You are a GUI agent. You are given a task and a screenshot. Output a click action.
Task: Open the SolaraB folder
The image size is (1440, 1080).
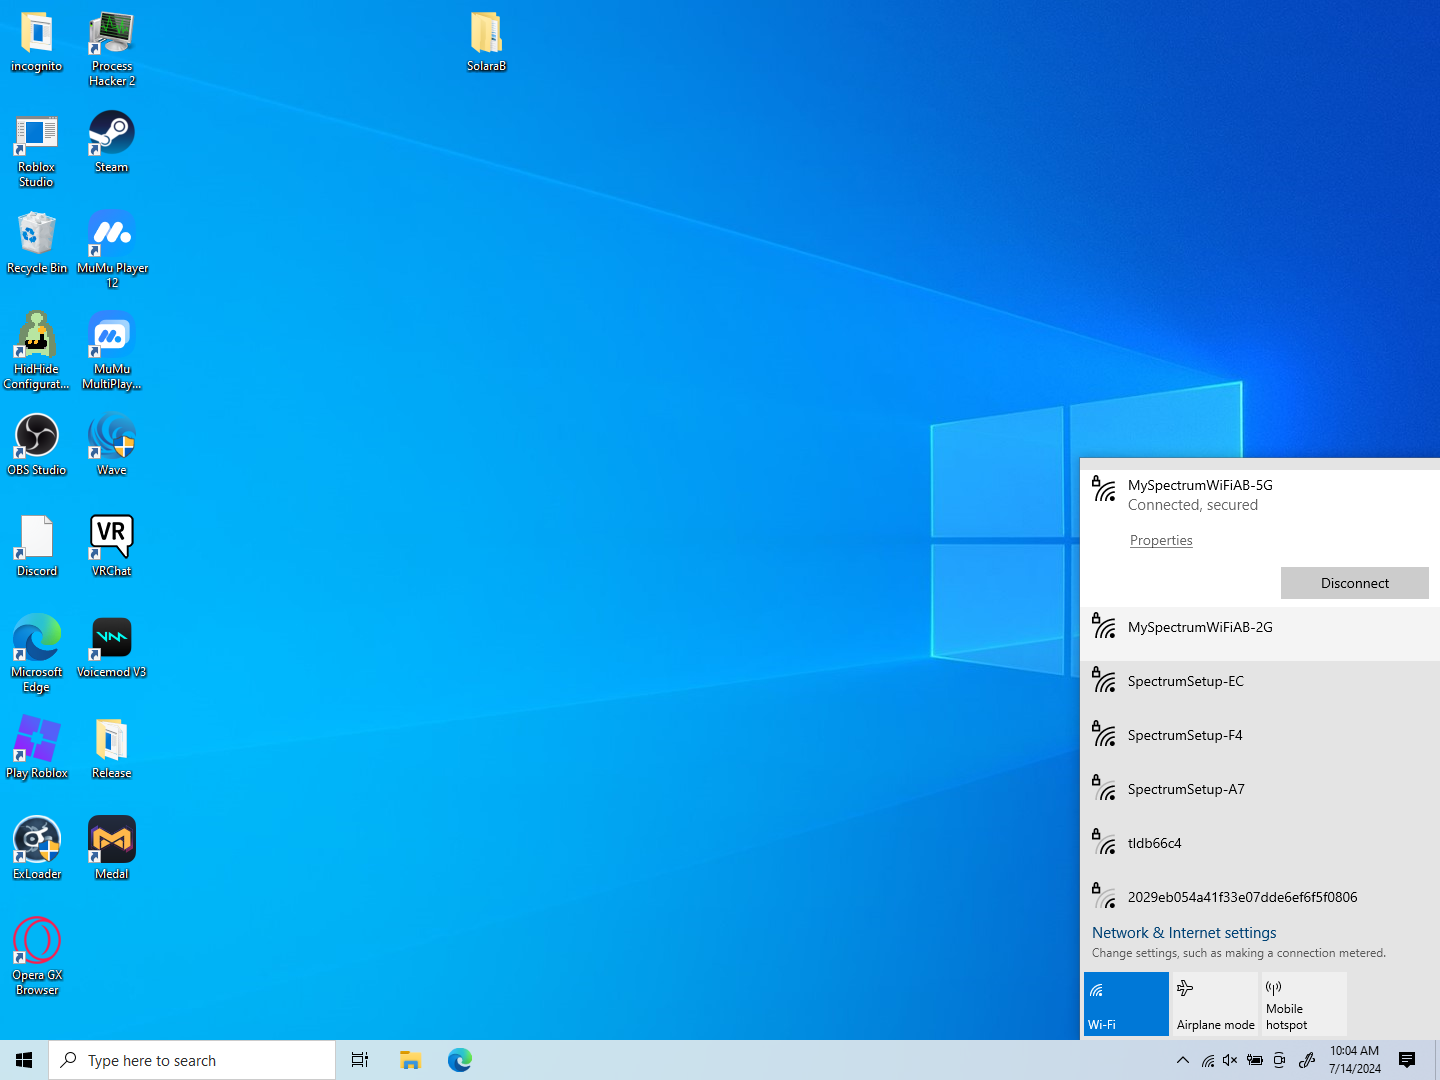point(487,43)
